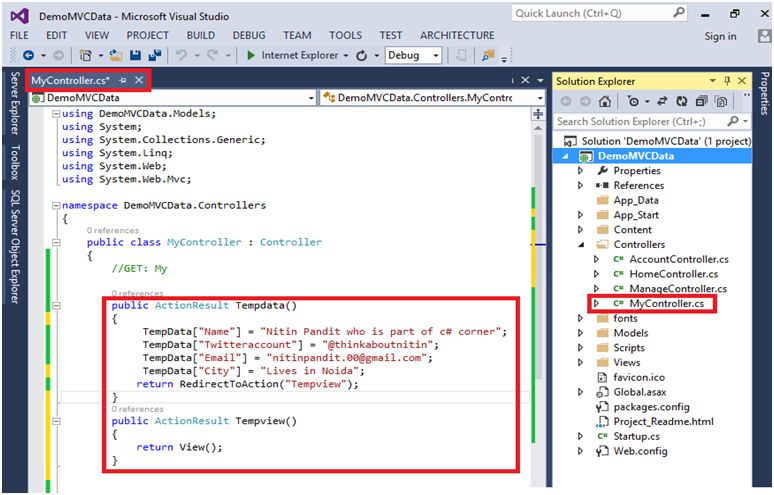Pin the MyController.cs tab

(x=123, y=80)
